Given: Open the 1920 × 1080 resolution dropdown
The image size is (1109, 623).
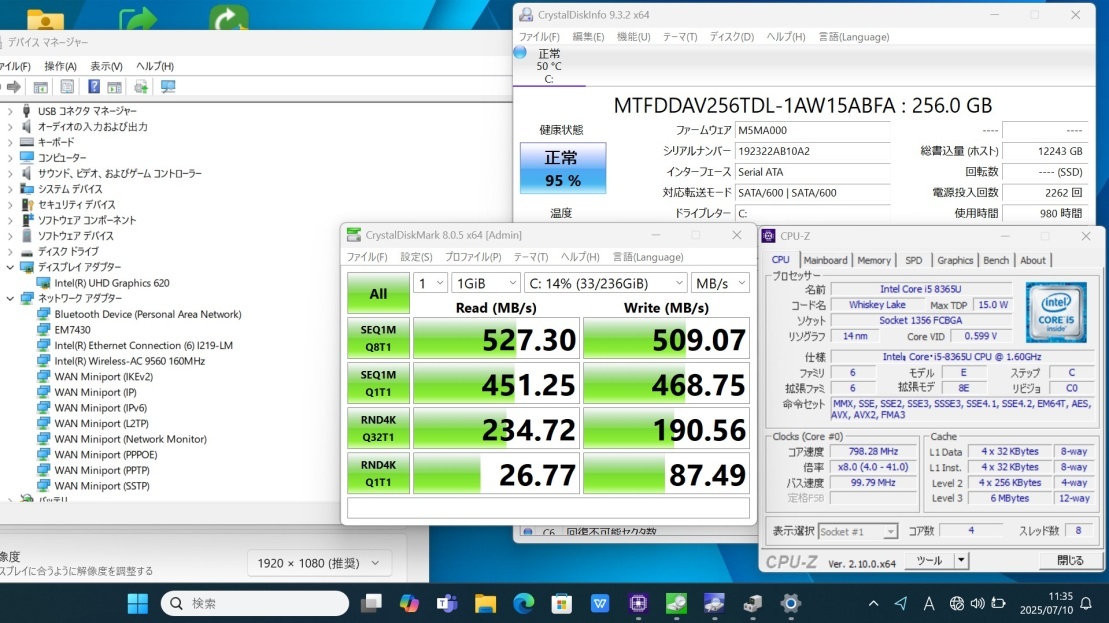Looking at the screenshot, I should point(320,563).
